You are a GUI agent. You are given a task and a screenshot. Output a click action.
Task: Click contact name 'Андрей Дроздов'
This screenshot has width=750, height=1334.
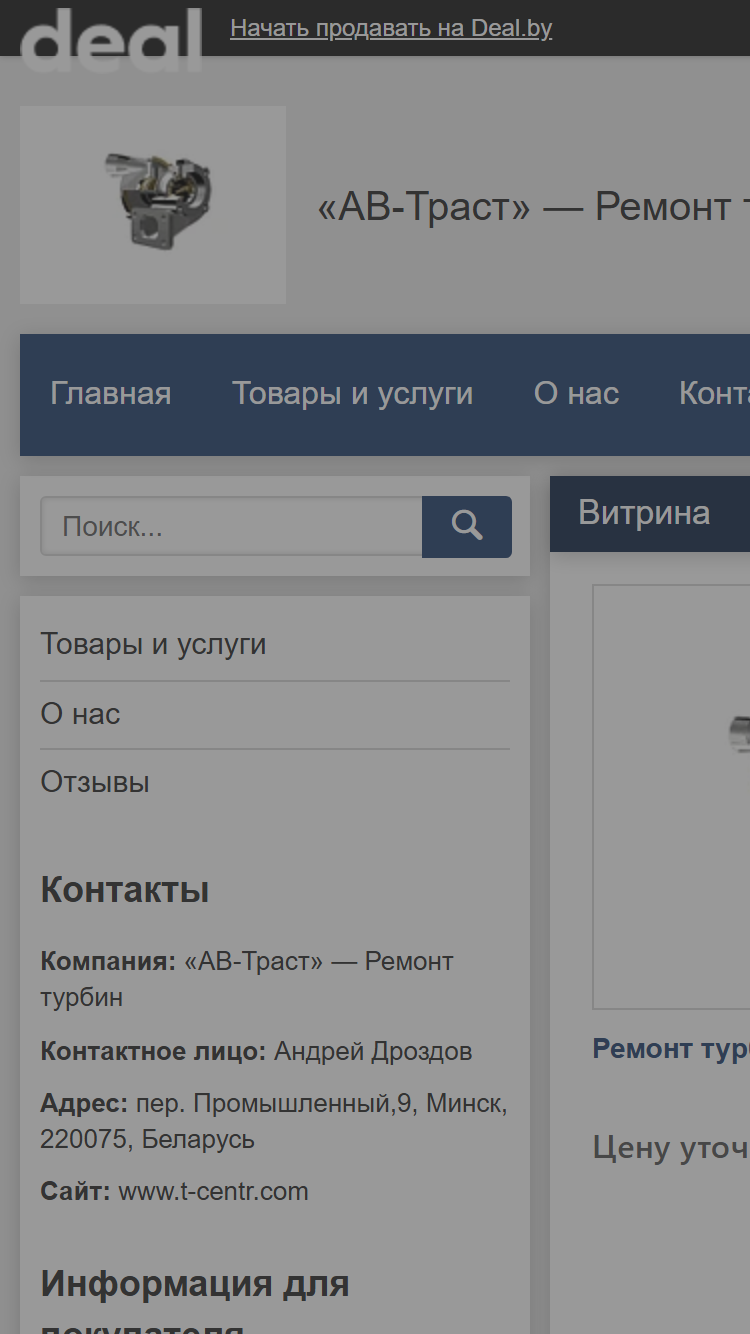click(x=373, y=1051)
